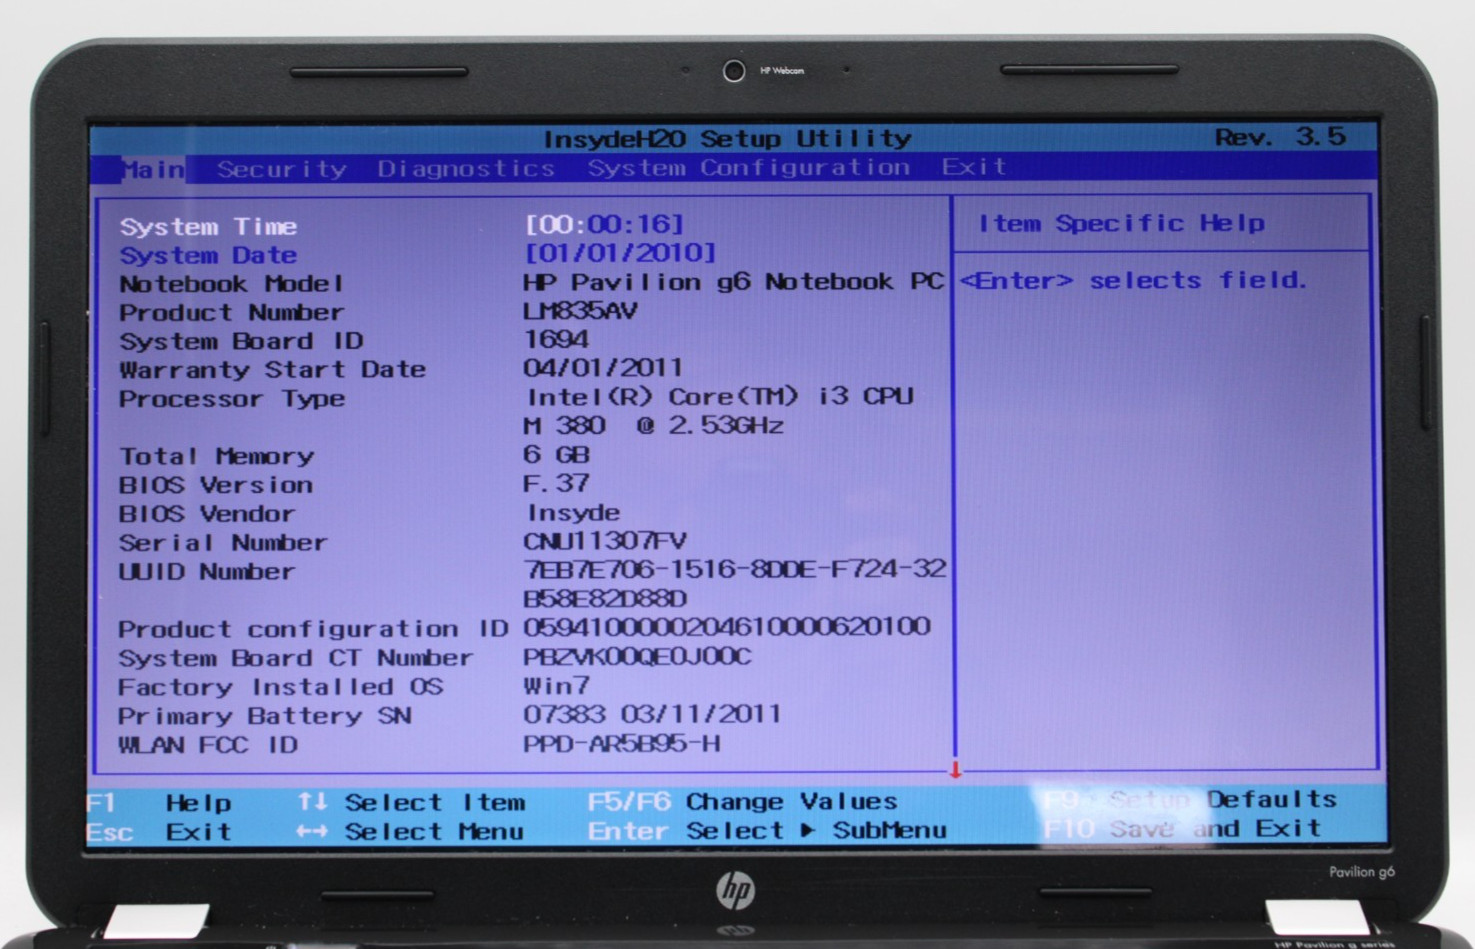Click the '<Enter> selects field.' help text
The height and width of the screenshot is (949, 1475).
click(1133, 281)
